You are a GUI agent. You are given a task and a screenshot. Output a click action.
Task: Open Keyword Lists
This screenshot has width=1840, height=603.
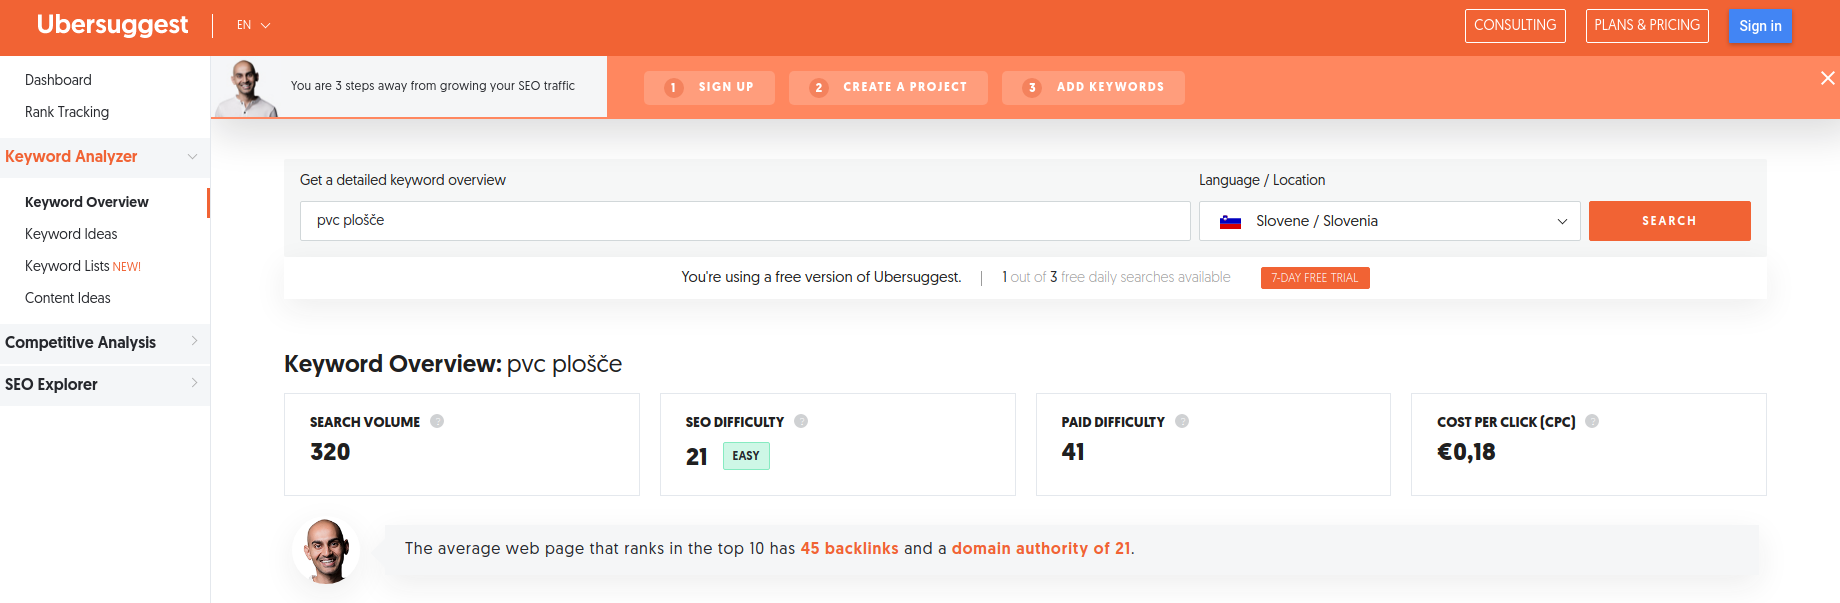pyautogui.click(x=83, y=266)
